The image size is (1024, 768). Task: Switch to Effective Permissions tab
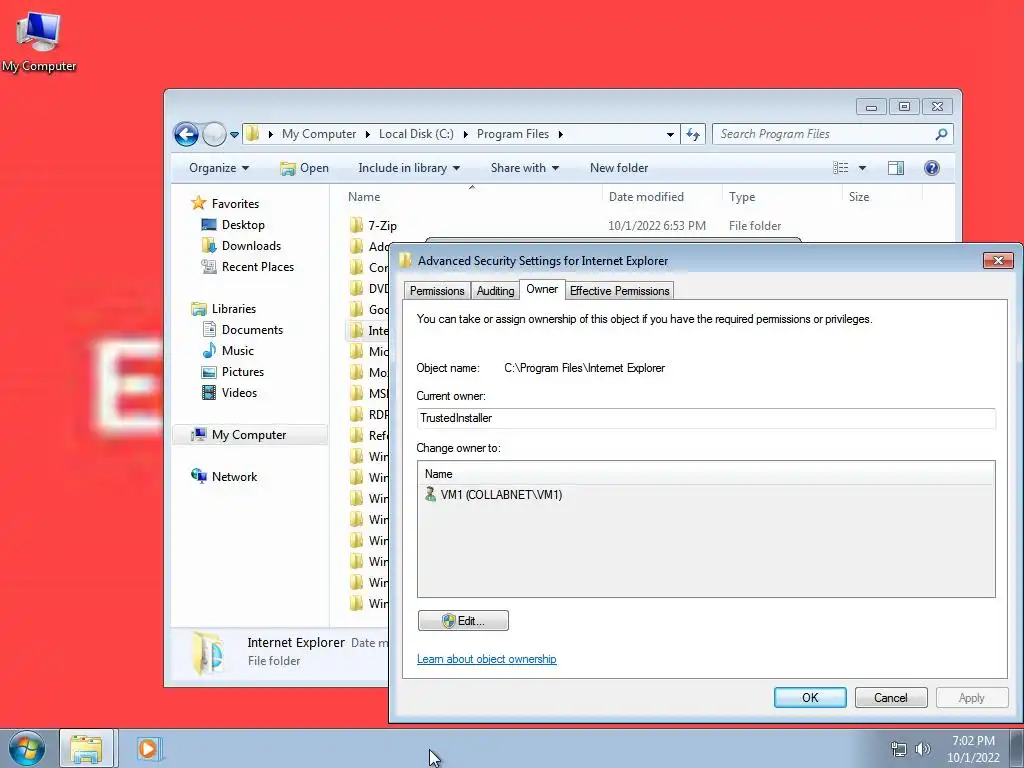[619, 291]
